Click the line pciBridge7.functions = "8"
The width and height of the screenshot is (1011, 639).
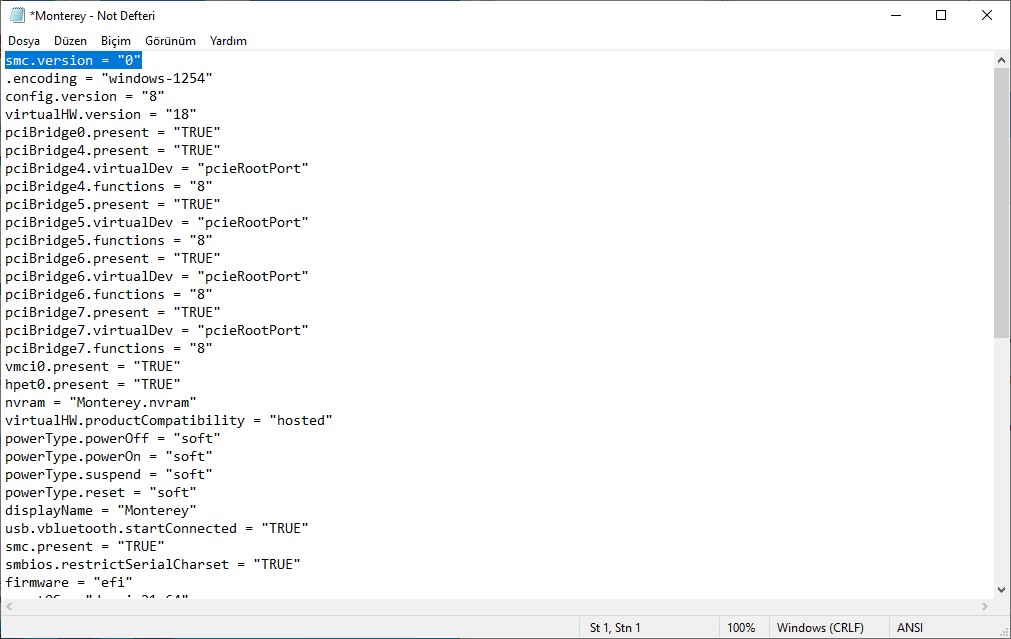pyautogui.click(x=108, y=349)
